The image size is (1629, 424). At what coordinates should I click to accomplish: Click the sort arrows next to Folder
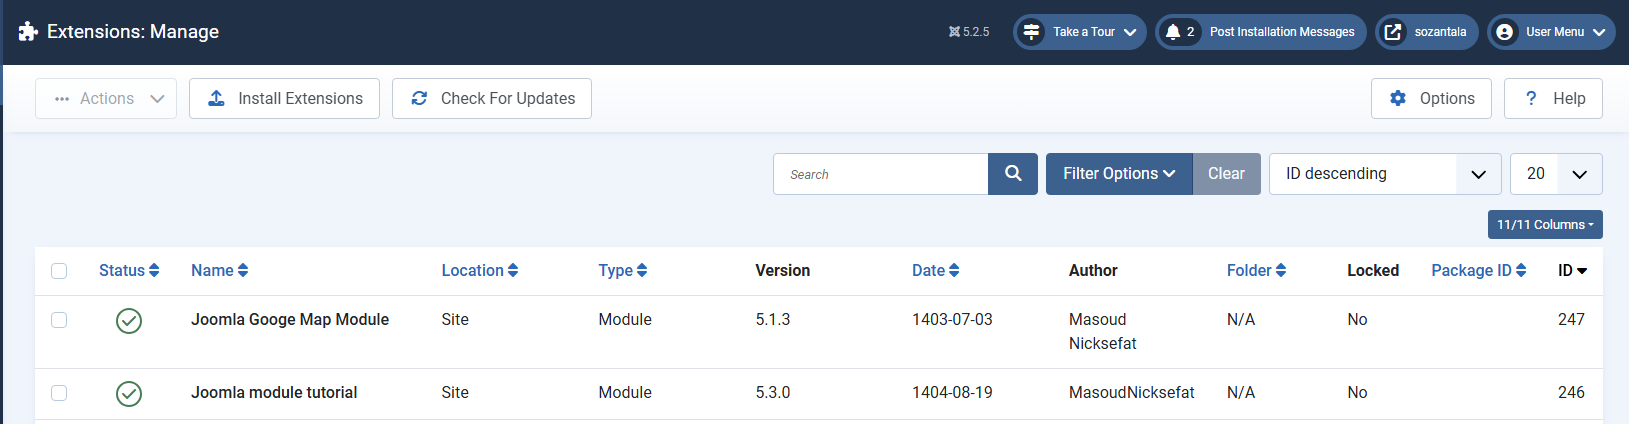pyautogui.click(x=1281, y=271)
